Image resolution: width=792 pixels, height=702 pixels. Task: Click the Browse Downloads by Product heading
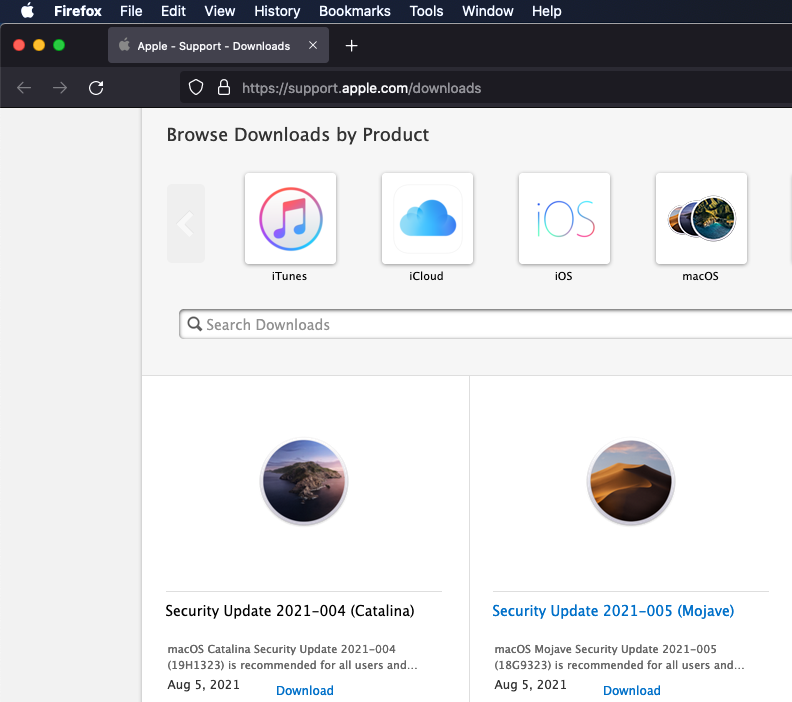pyautogui.click(x=298, y=135)
